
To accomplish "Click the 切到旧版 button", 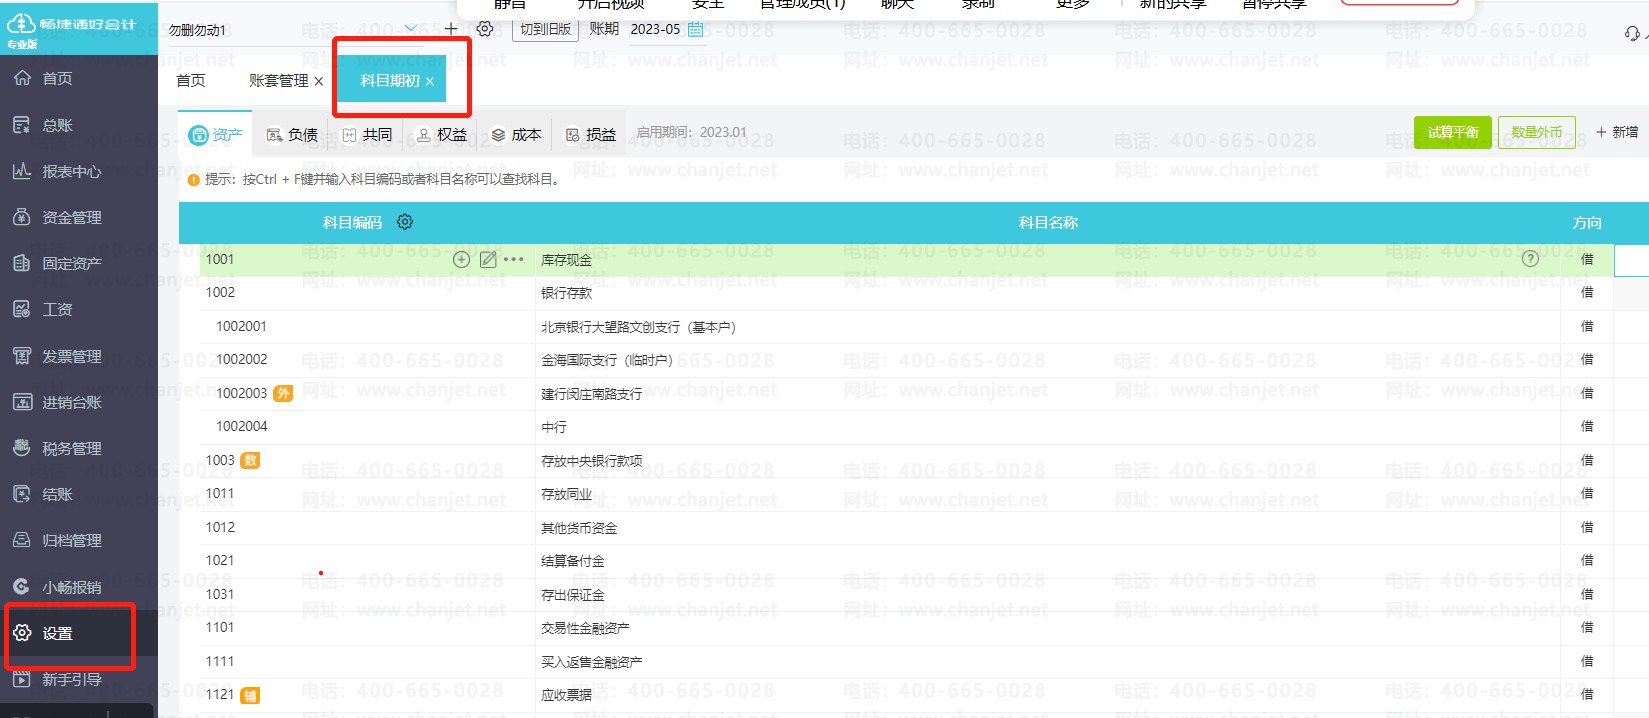I will 545,29.
